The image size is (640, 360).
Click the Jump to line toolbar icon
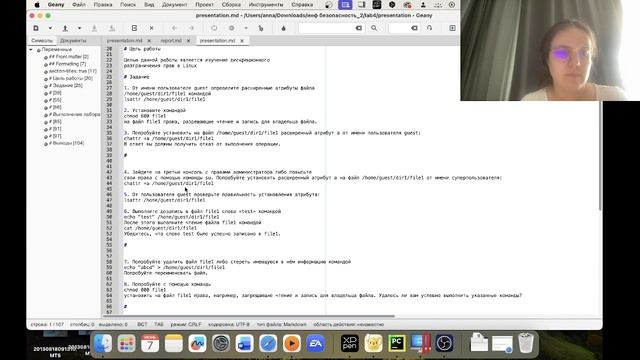pyautogui.click(x=429, y=28)
